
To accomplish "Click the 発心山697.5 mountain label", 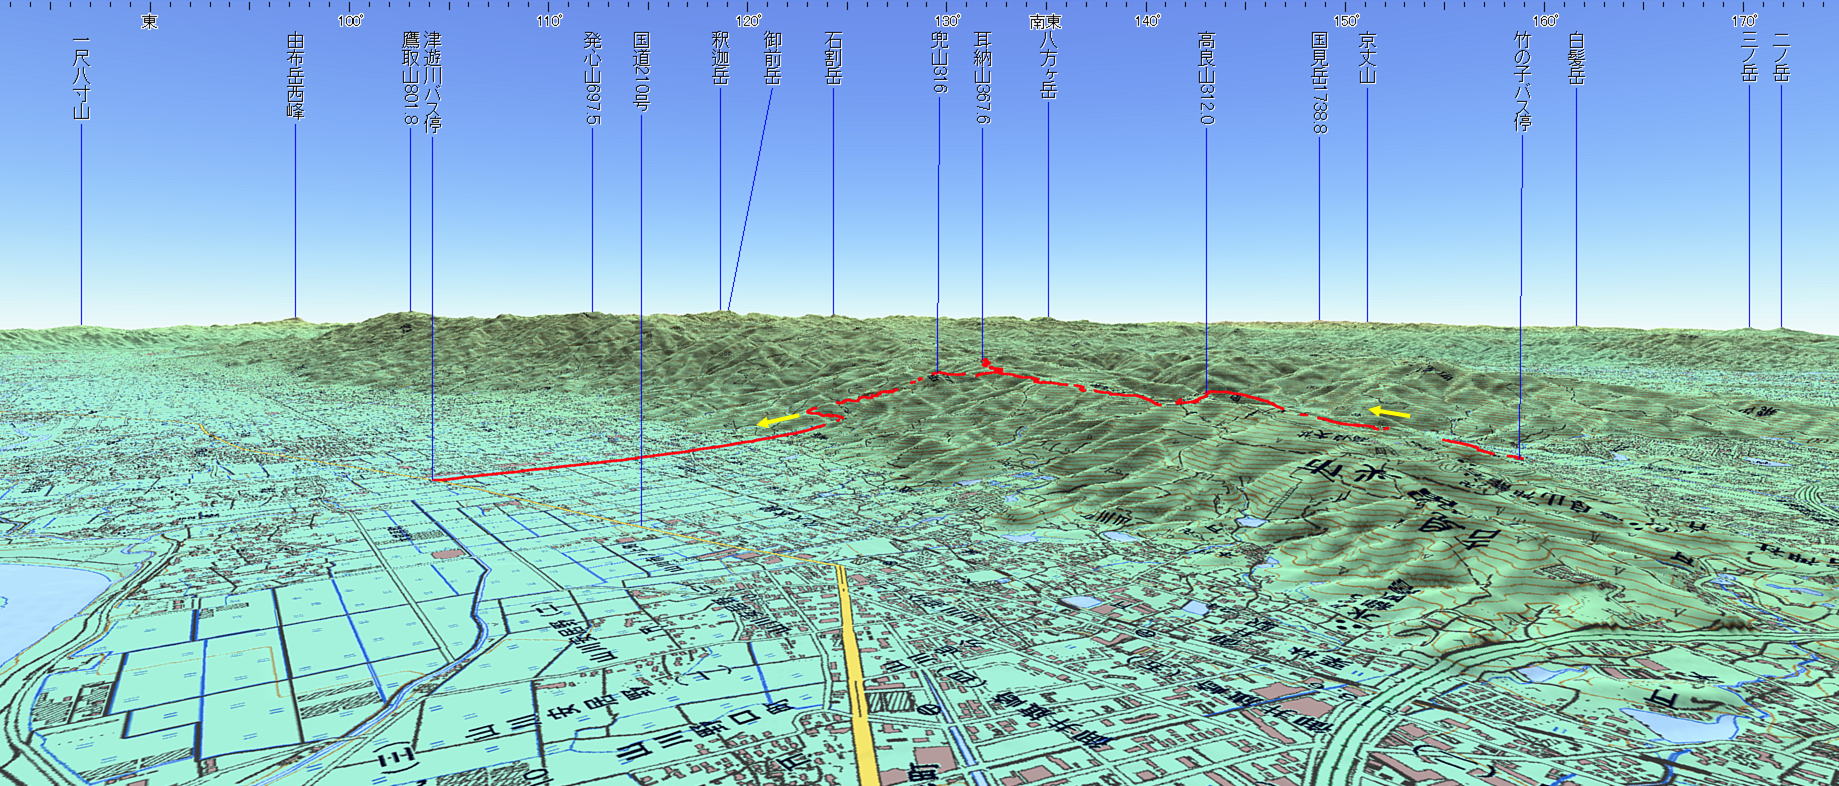I will [x=592, y=78].
